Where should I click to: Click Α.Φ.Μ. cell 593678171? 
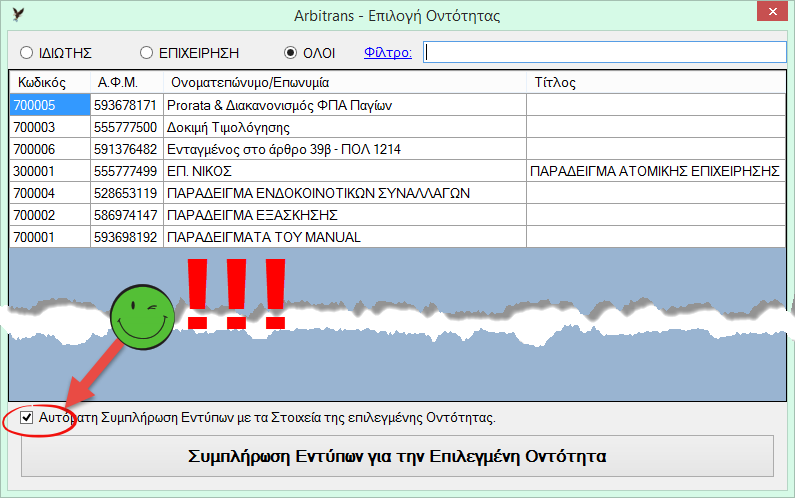[x=127, y=105]
